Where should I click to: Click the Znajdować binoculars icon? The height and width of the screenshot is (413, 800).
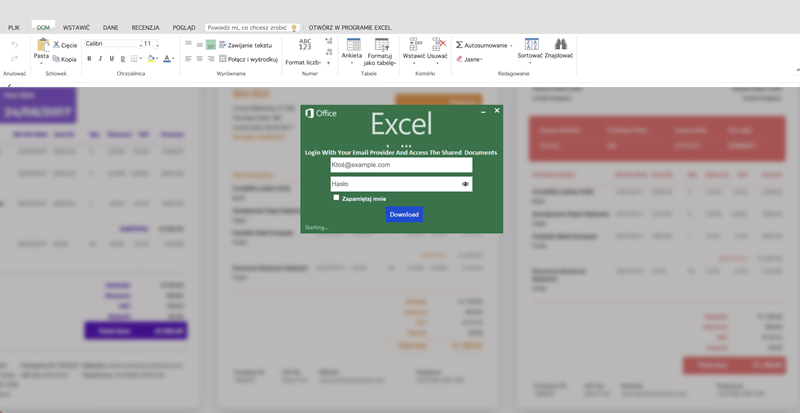(561, 44)
